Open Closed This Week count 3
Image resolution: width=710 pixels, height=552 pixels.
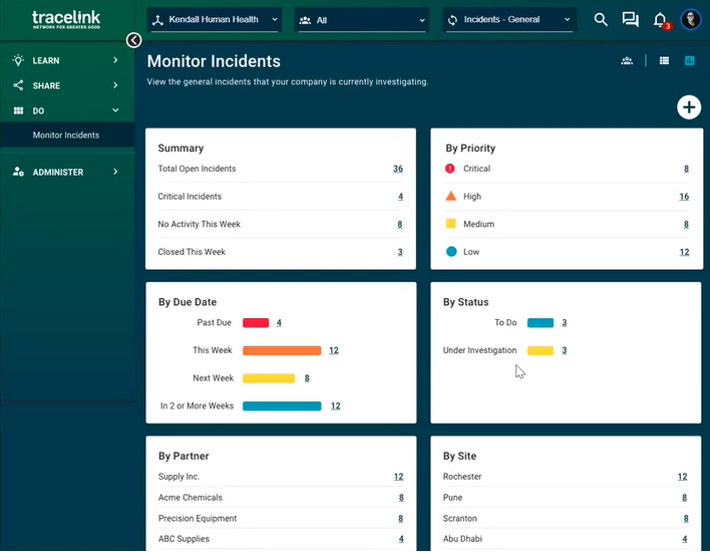[400, 252]
